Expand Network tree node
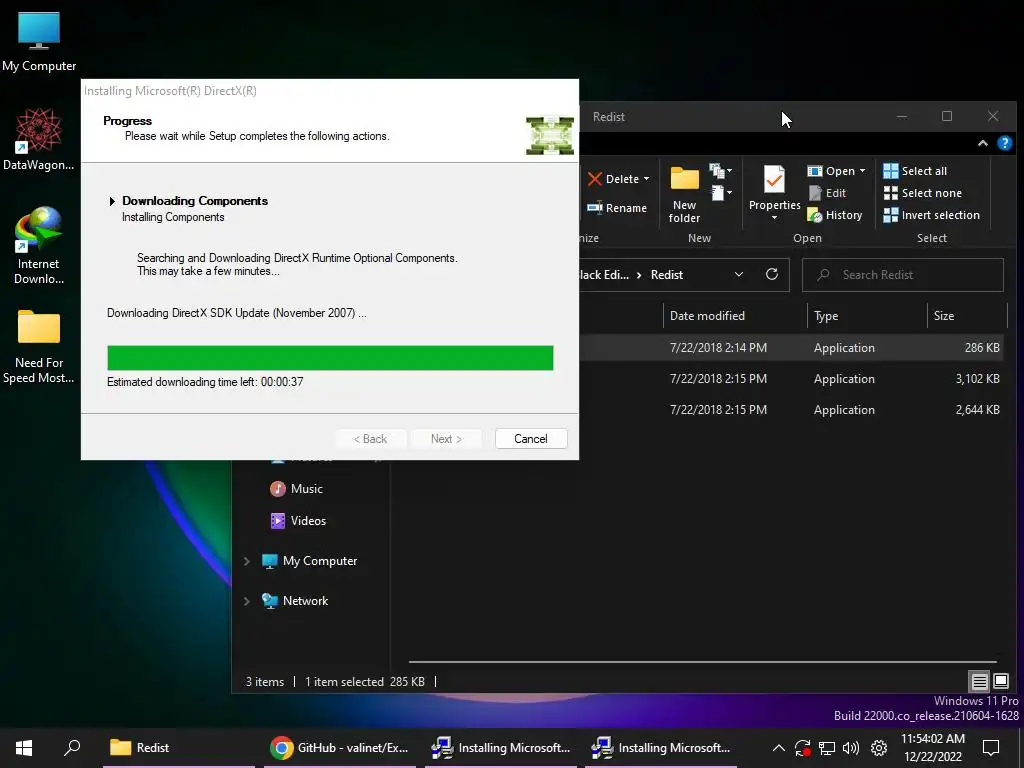Image resolution: width=1024 pixels, height=768 pixels. click(x=247, y=601)
